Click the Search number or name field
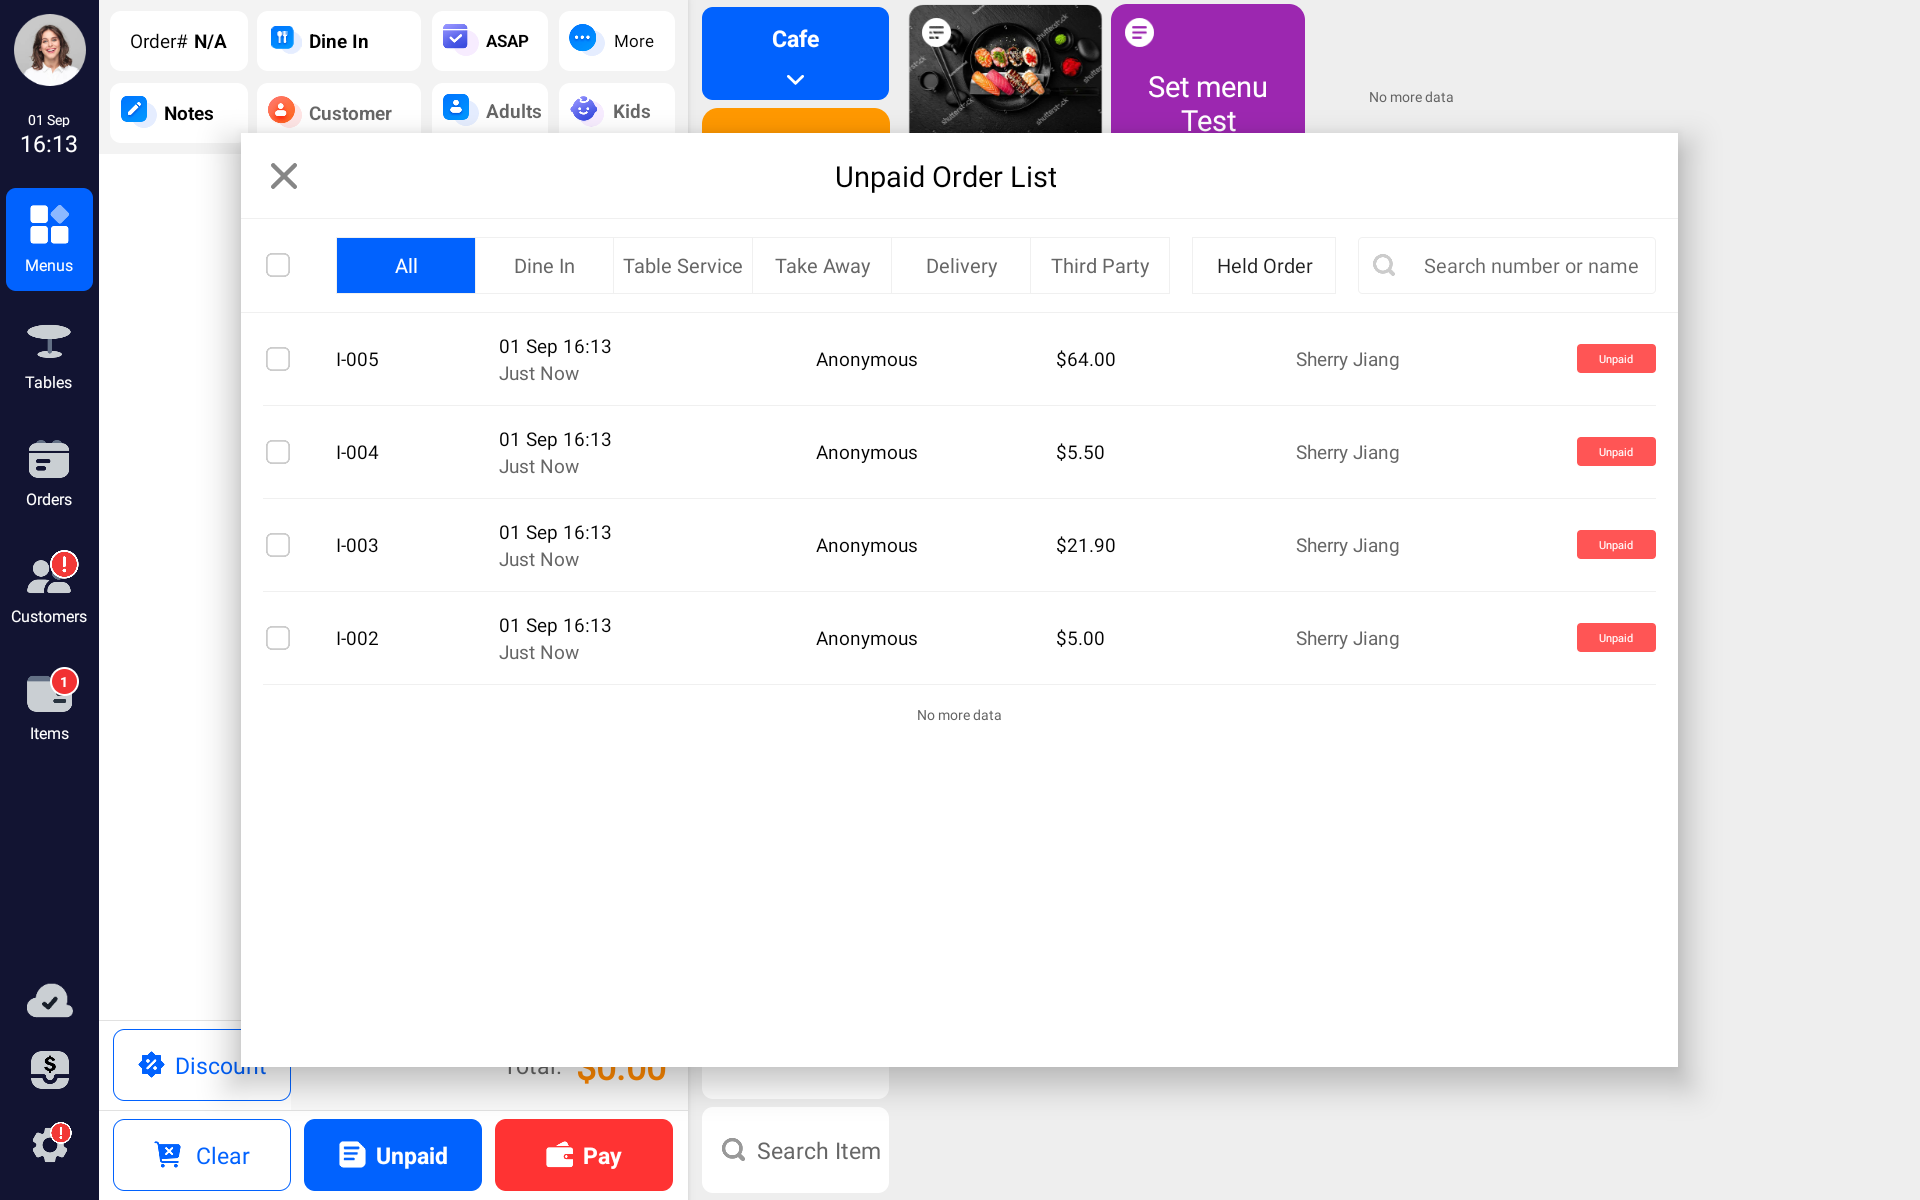The height and width of the screenshot is (1200, 1920). tap(1530, 266)
